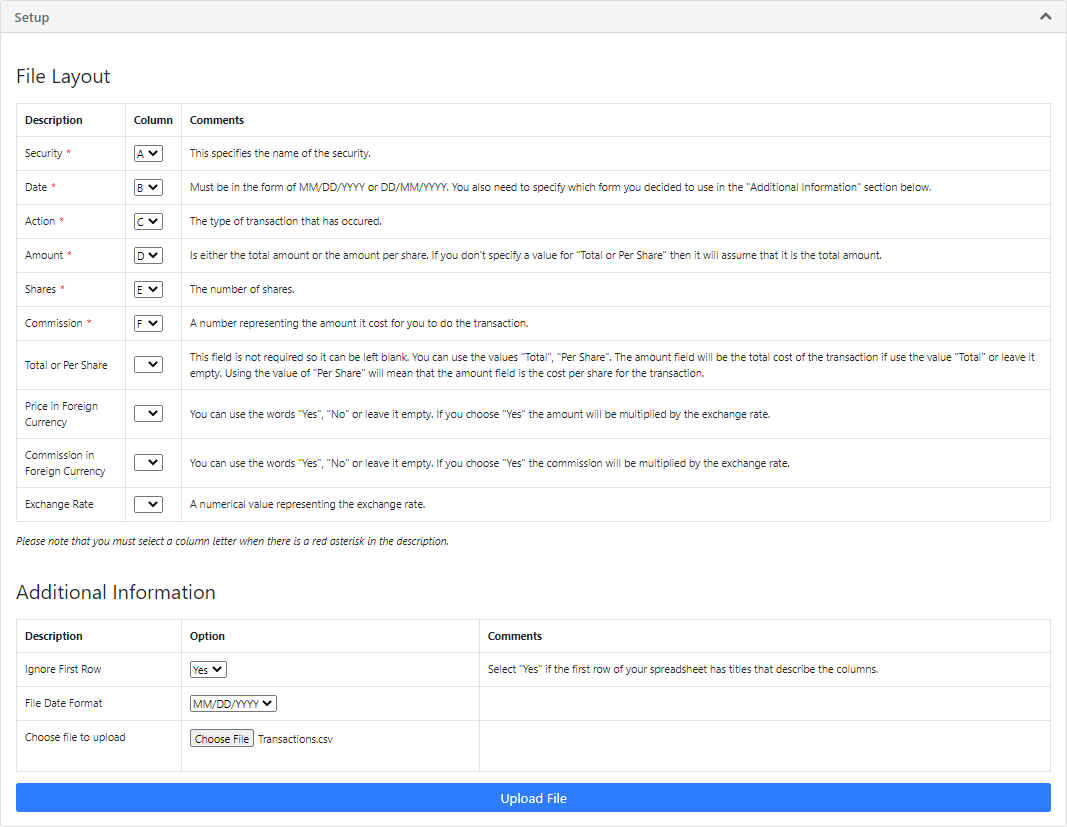Click the Amount description label

coord(44,255)
